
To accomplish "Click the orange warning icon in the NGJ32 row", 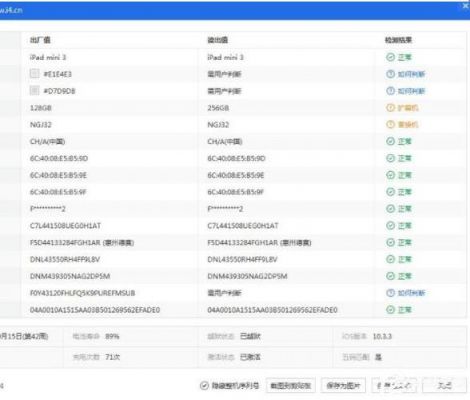I will click(390, 124).
